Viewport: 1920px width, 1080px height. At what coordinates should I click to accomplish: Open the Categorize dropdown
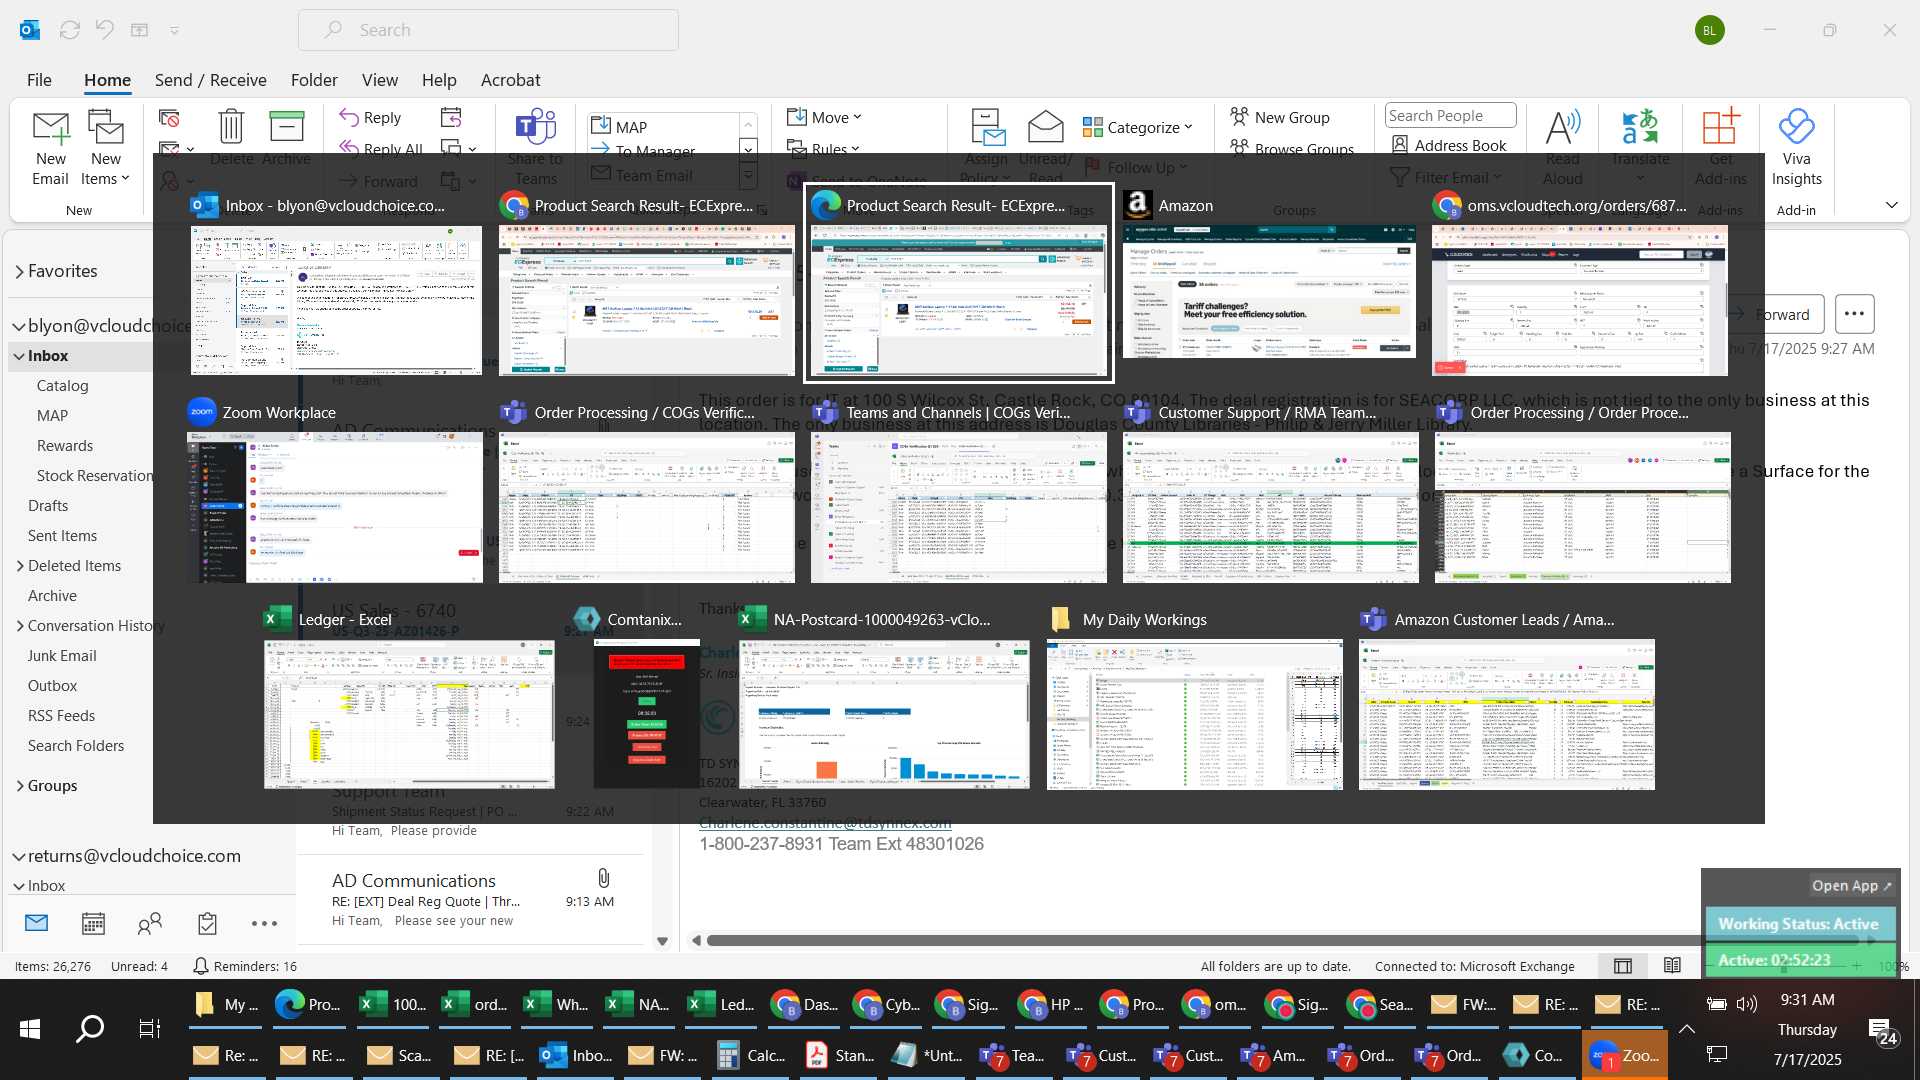tap(1138, 127)
